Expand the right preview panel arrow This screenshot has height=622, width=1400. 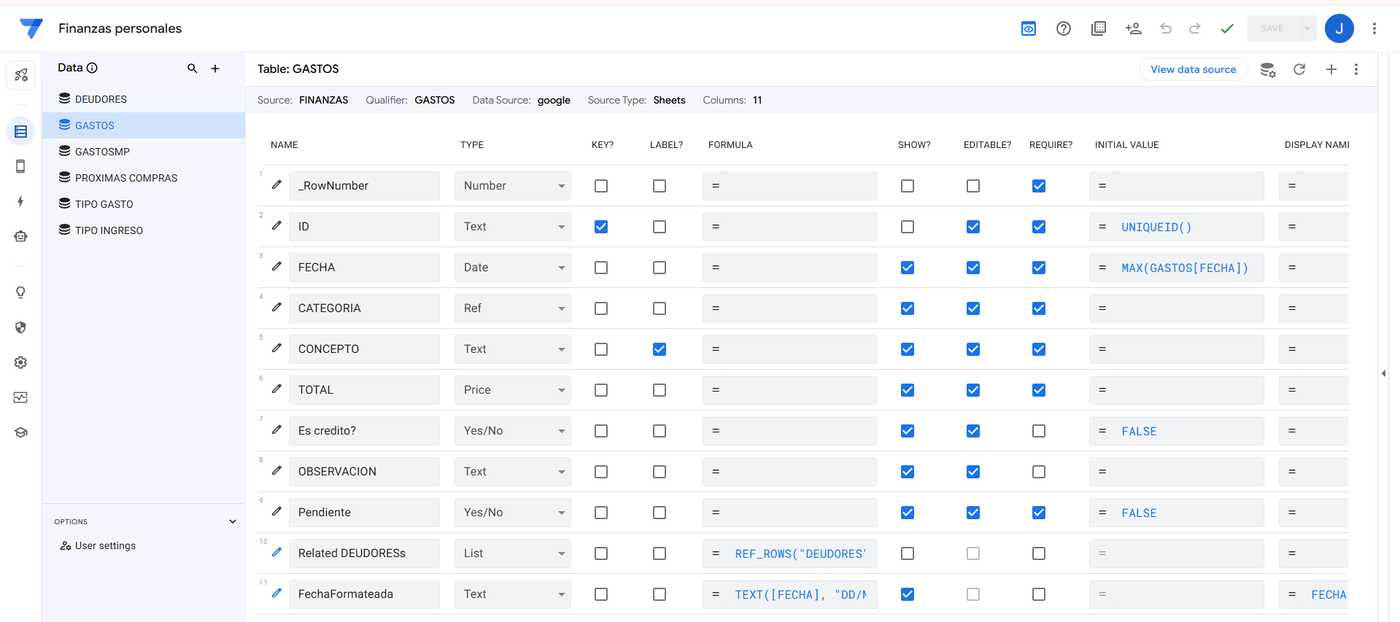tap(1383, 373)
